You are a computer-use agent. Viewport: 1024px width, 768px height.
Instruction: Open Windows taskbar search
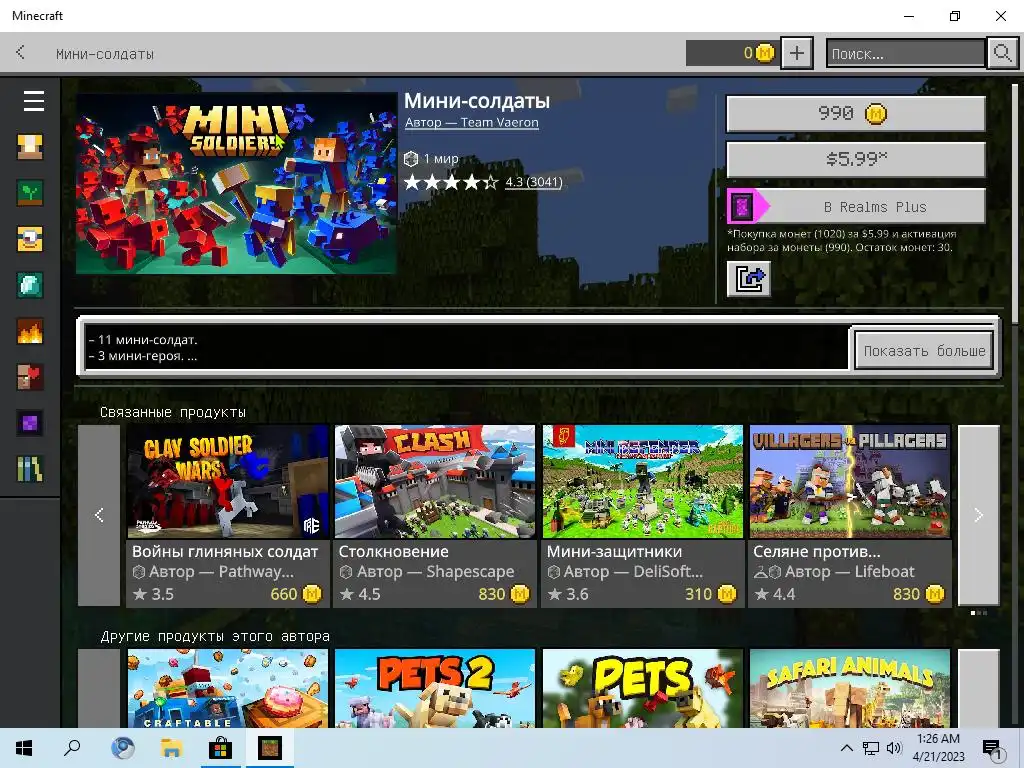[72, 748]
